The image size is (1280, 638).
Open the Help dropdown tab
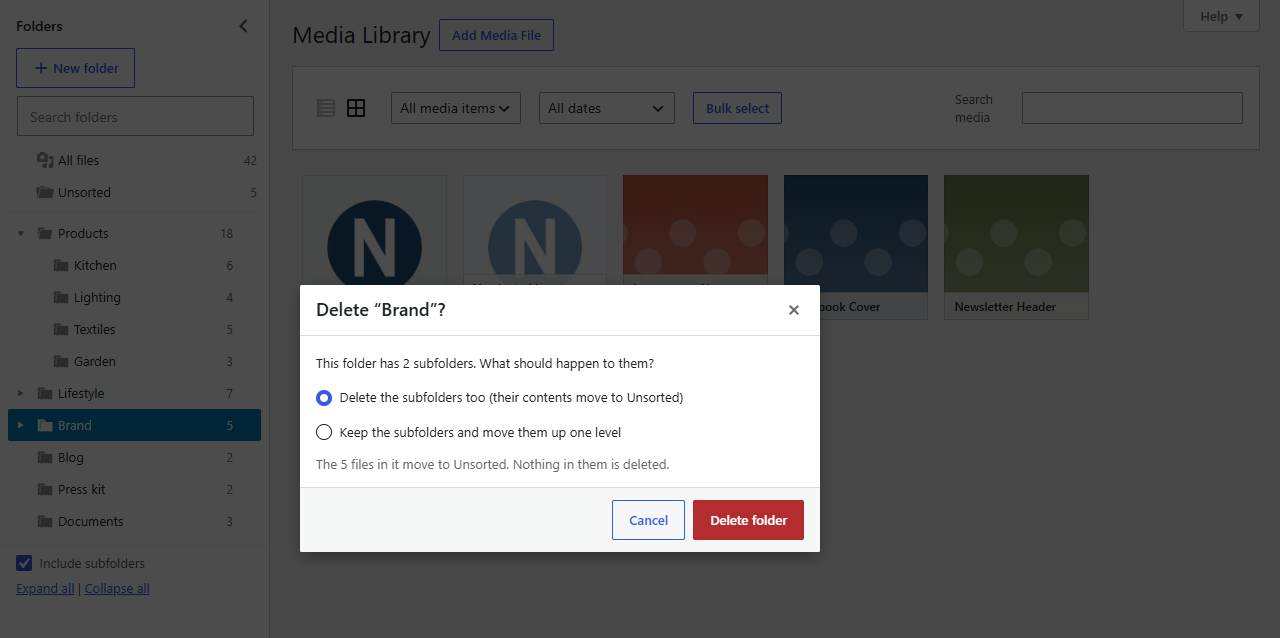1221,16
